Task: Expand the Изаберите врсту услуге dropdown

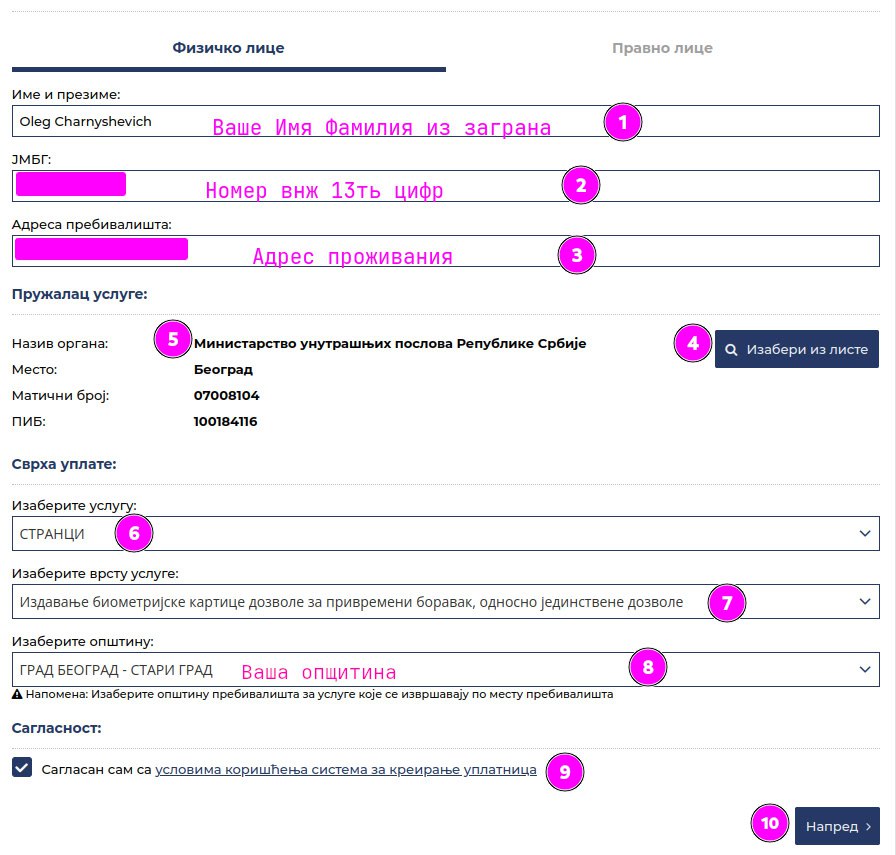Action: click(x=446, y=602)
